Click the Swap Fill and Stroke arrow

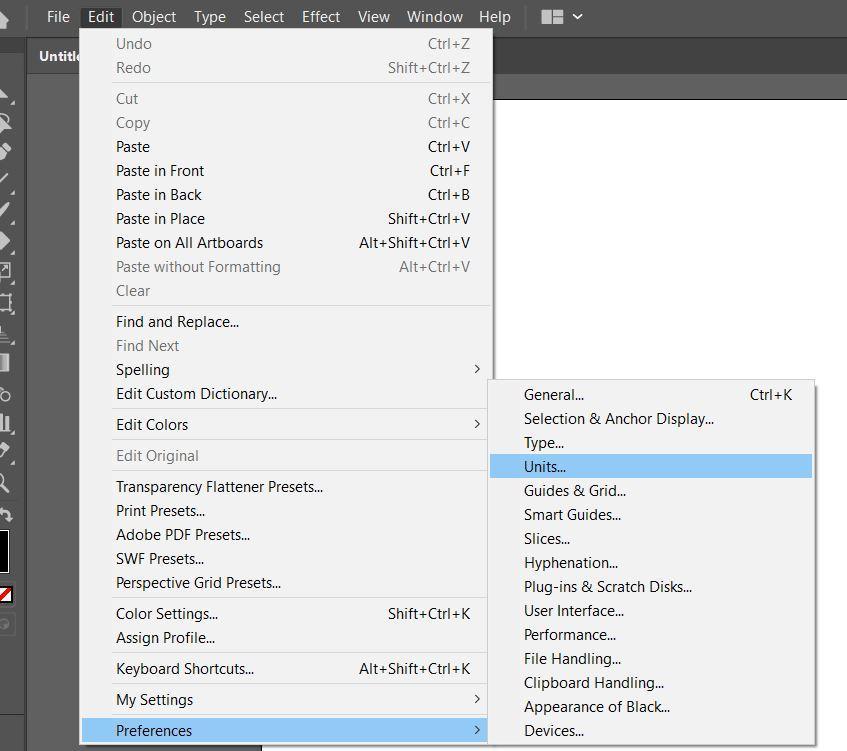(x=5, y=514)
